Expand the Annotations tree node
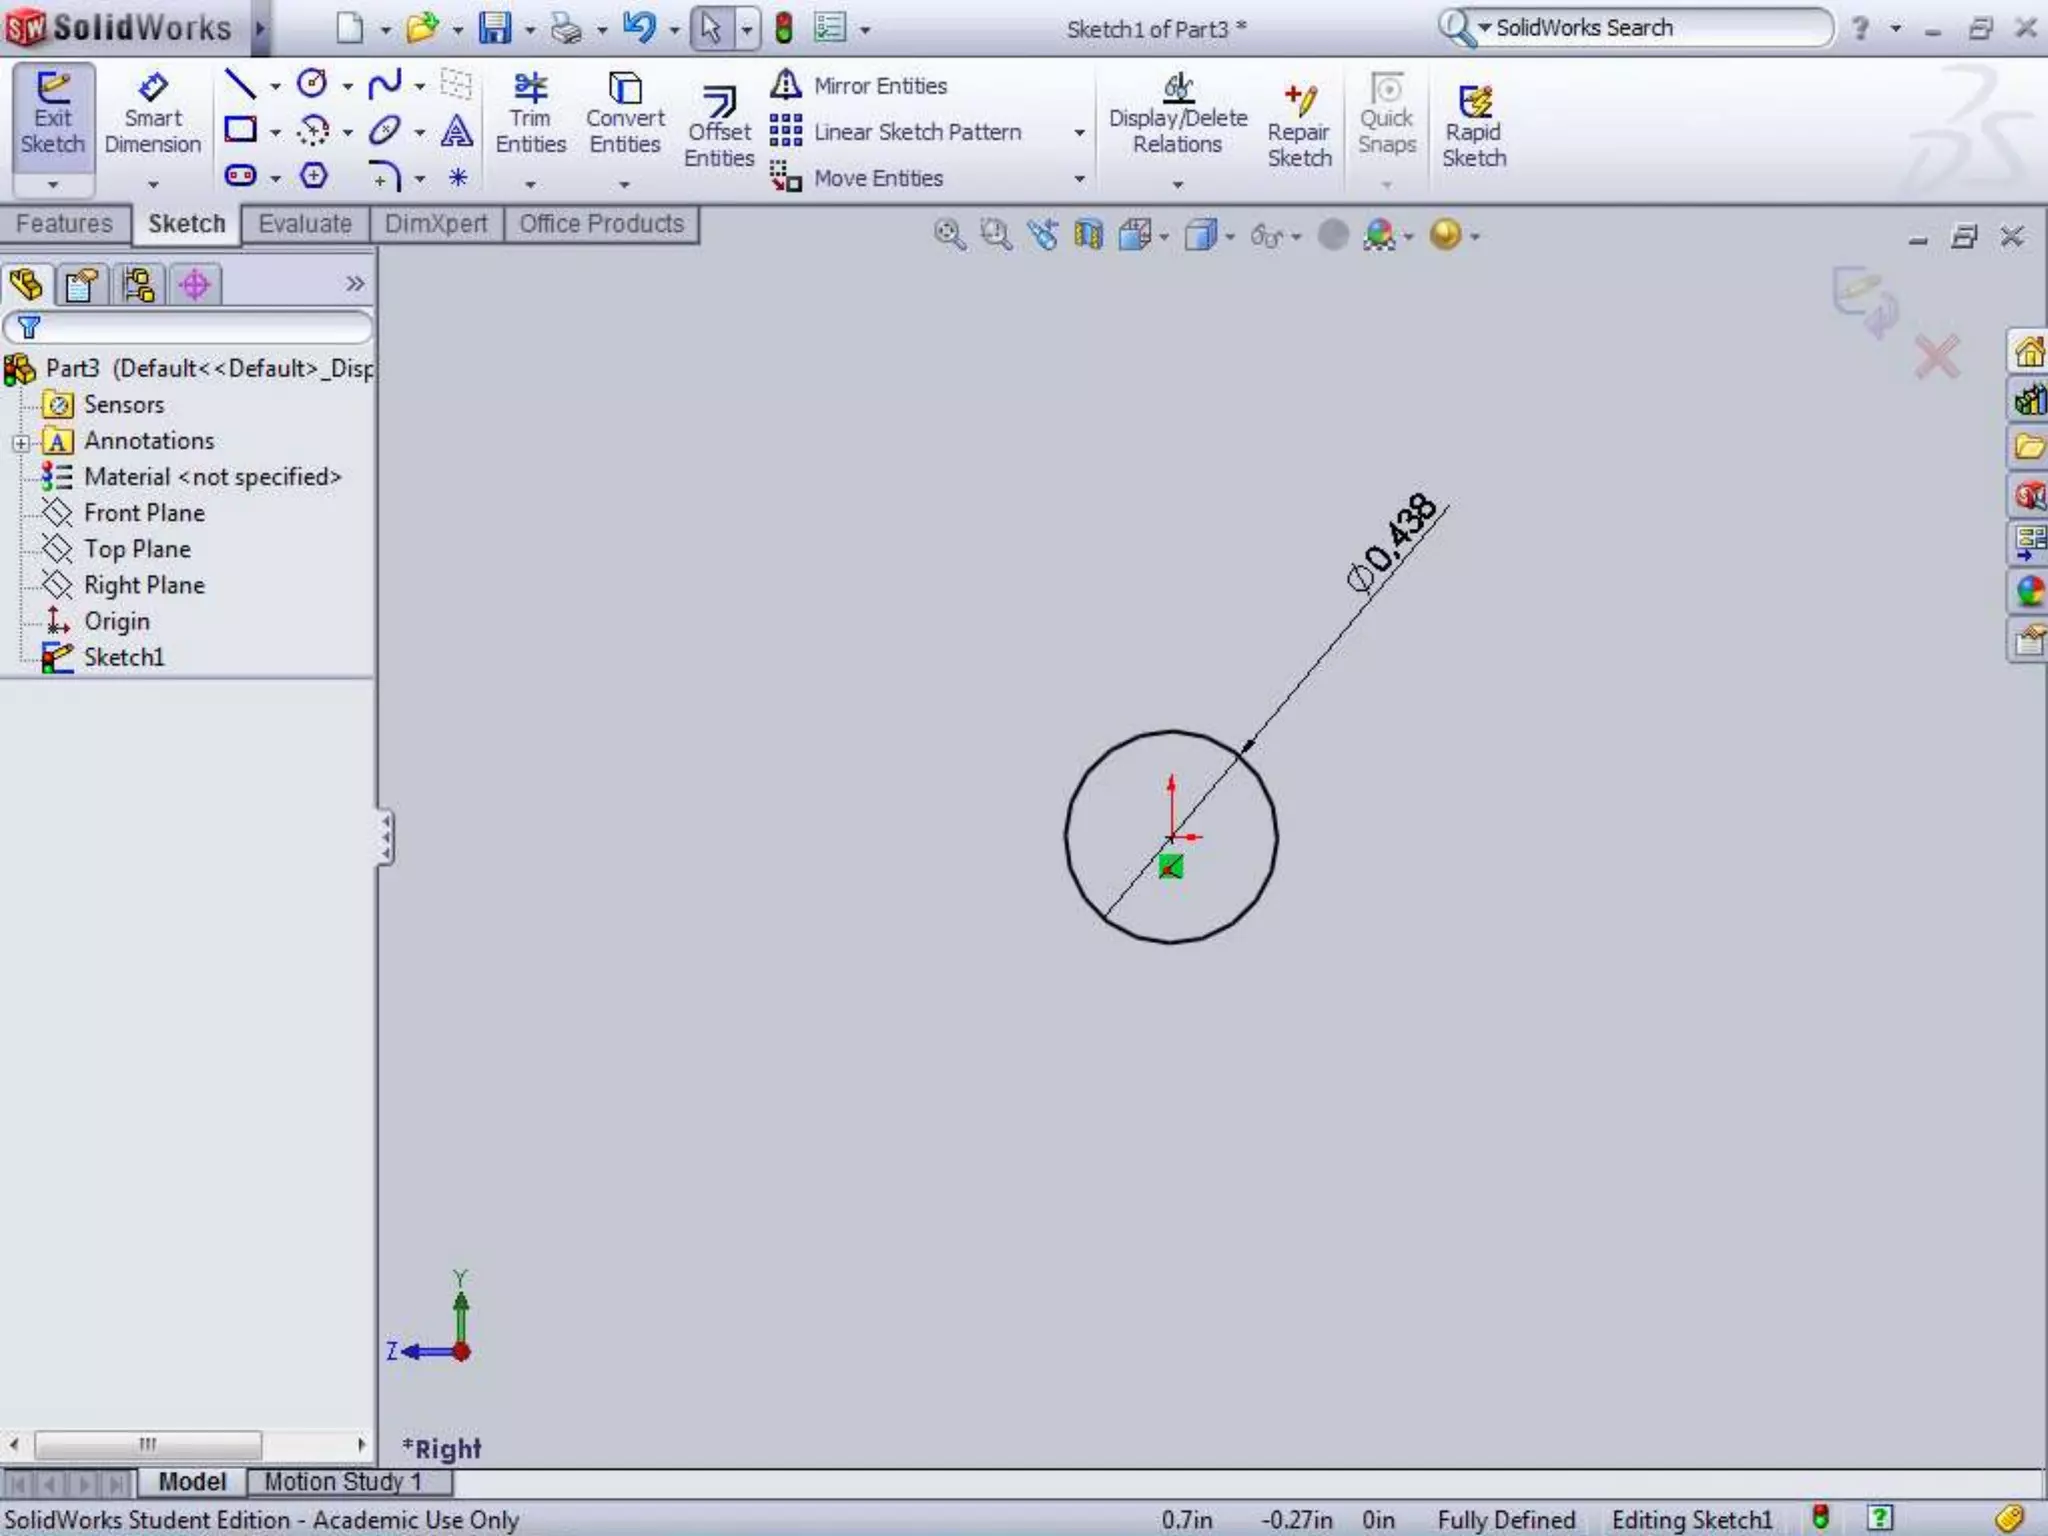Screen dimensions: 2048x1536 point(20,442)
